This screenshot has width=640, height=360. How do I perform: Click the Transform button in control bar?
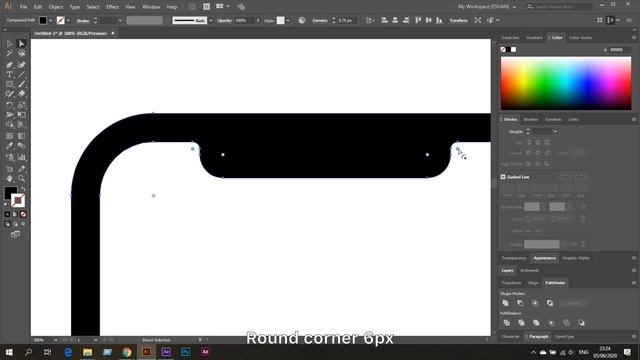pos(458,20)
